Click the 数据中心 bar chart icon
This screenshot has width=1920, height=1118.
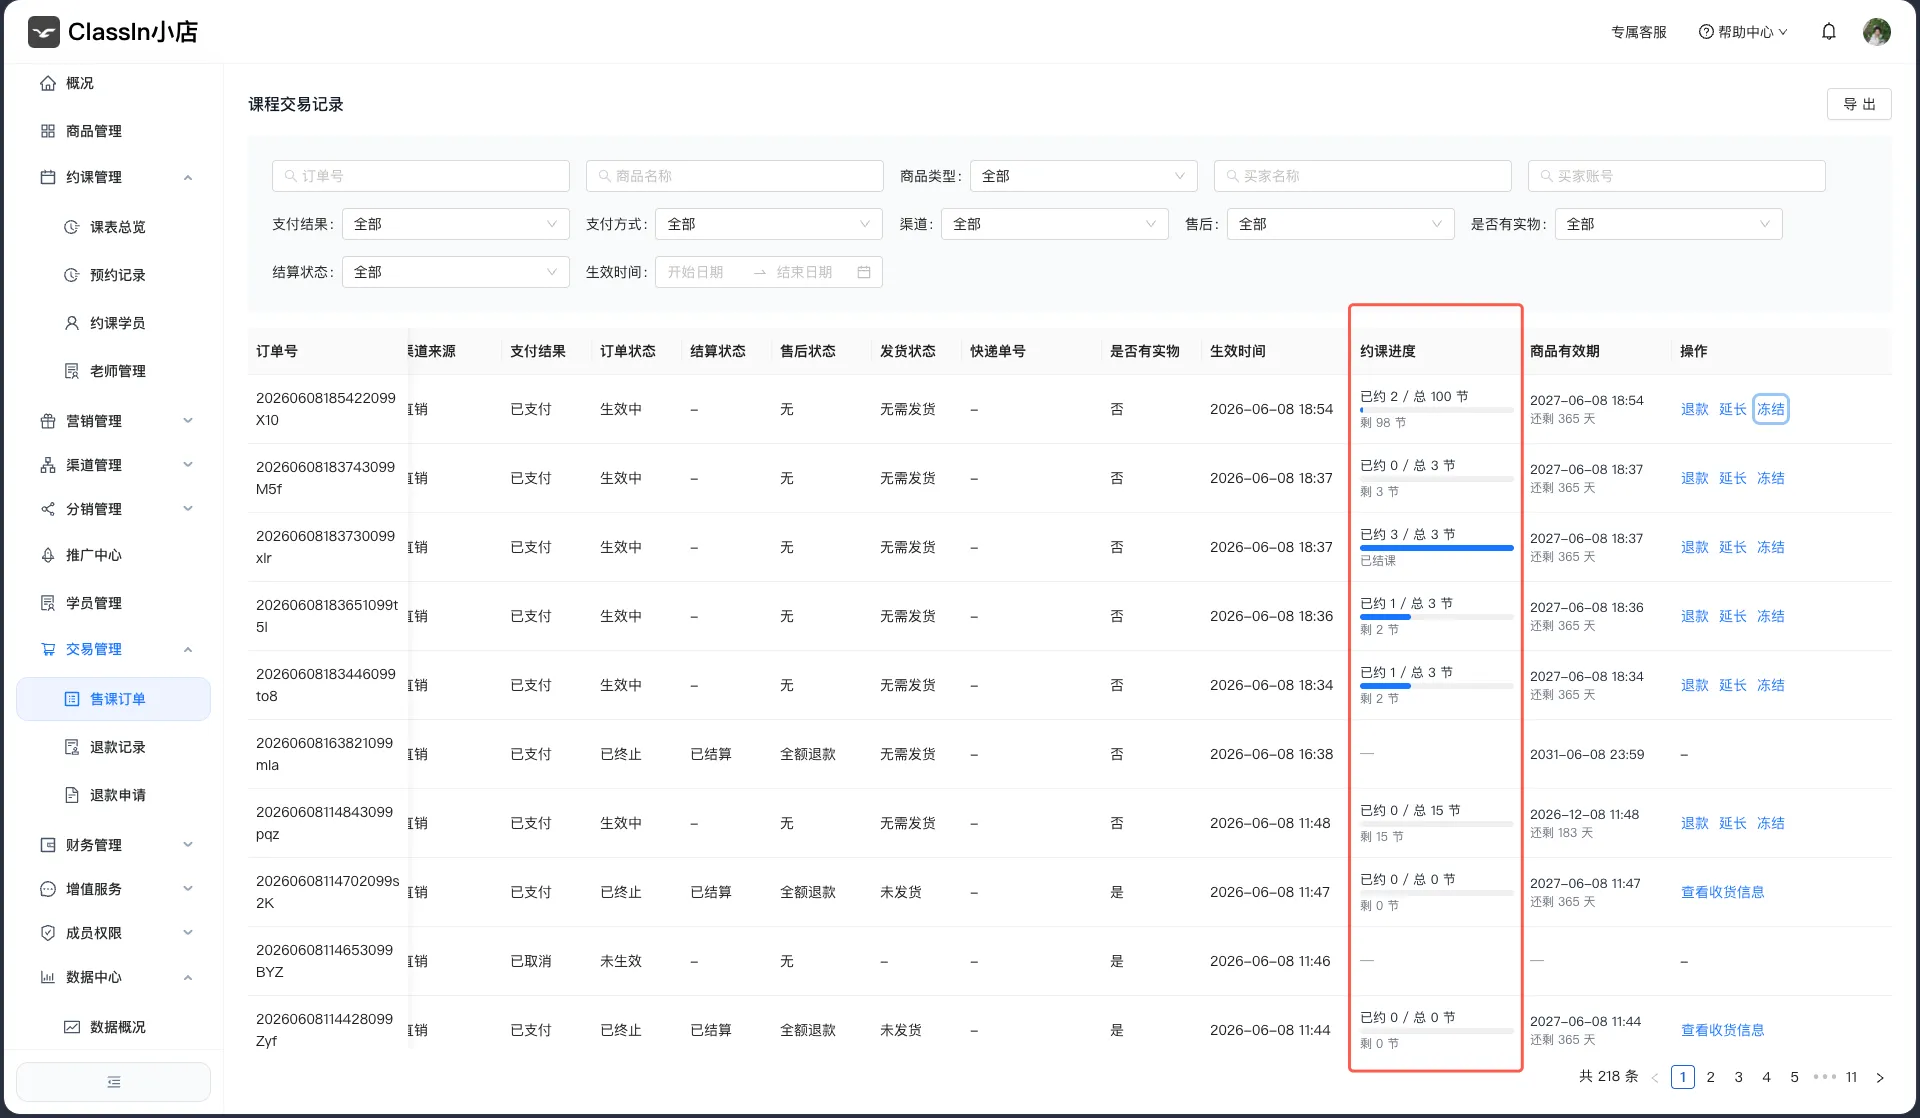click(x=48, y=977)
